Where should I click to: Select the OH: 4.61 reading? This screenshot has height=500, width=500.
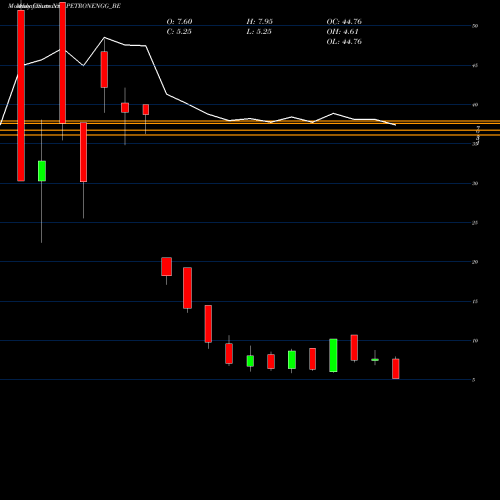click(x=342, y=31)
